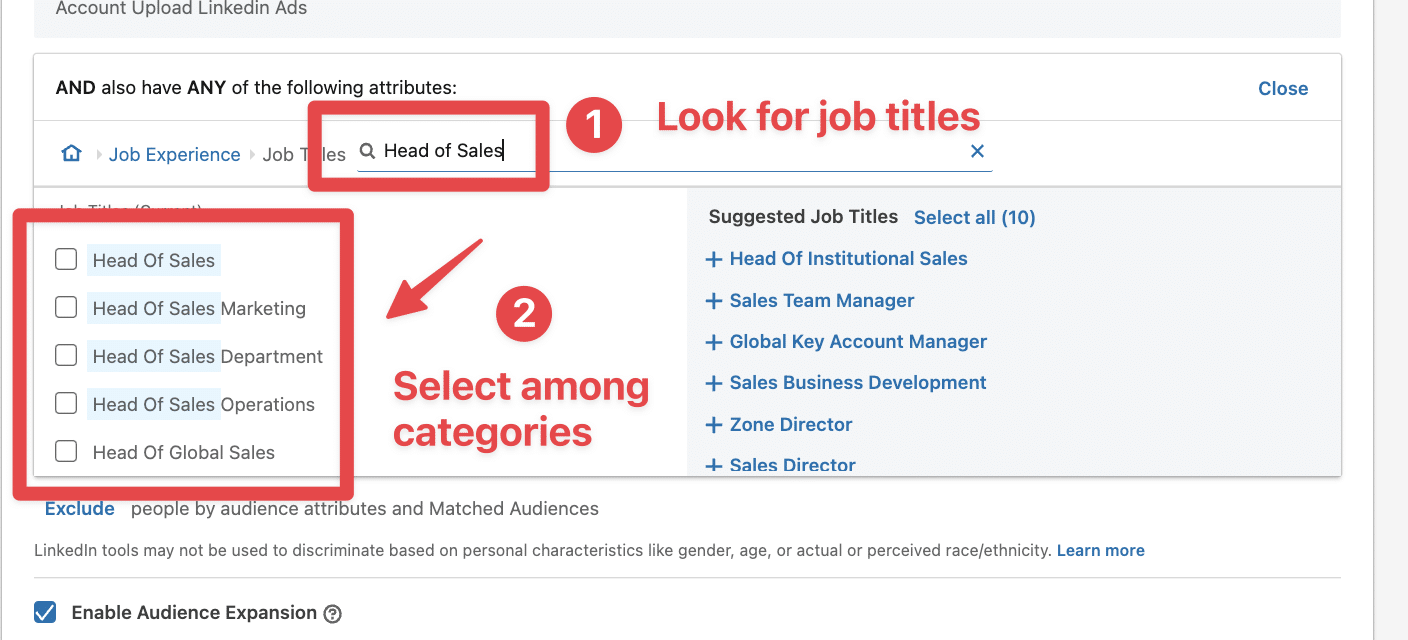
Task: Click the magnifier icon in the search field
Action: pyautogui.click(x=367, y=151)
